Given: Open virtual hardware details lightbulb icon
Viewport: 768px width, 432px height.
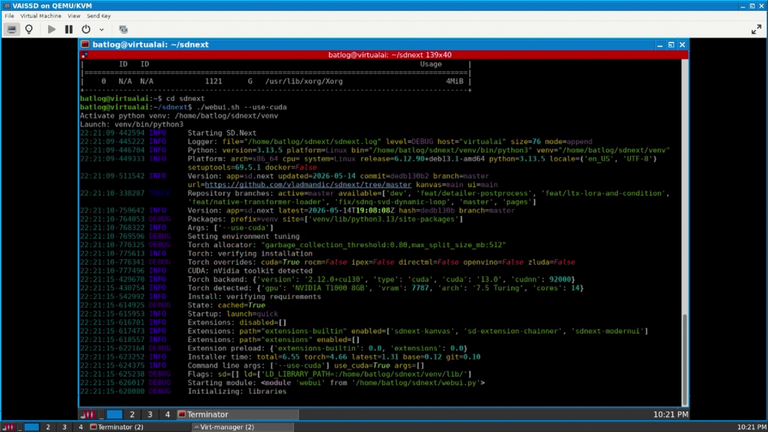Looking at the screenshot, I should click(x=29, y=29).
